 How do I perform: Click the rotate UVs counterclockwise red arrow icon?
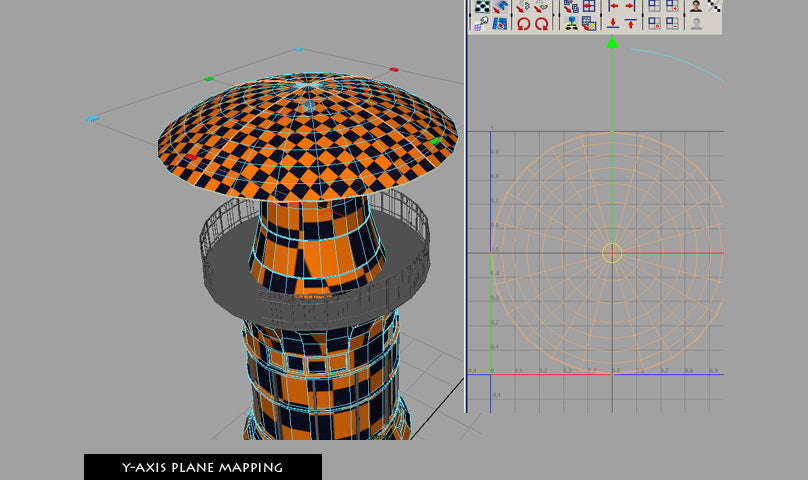(522, 23)
